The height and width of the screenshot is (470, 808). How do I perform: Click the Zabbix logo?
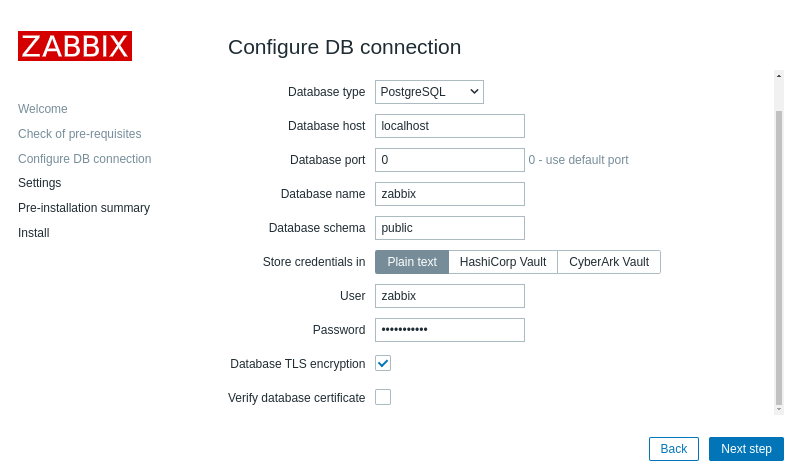75,46
